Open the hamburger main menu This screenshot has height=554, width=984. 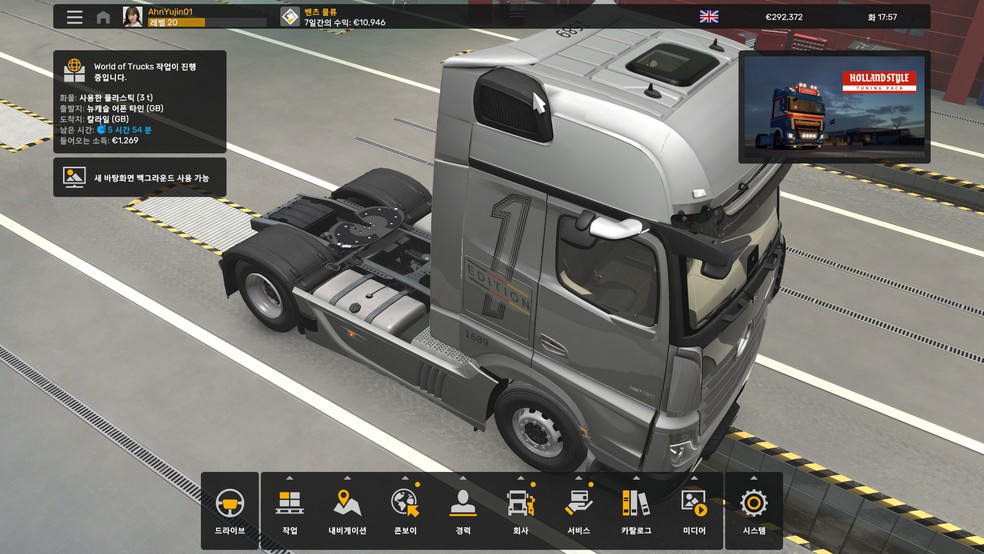[75, 17]
